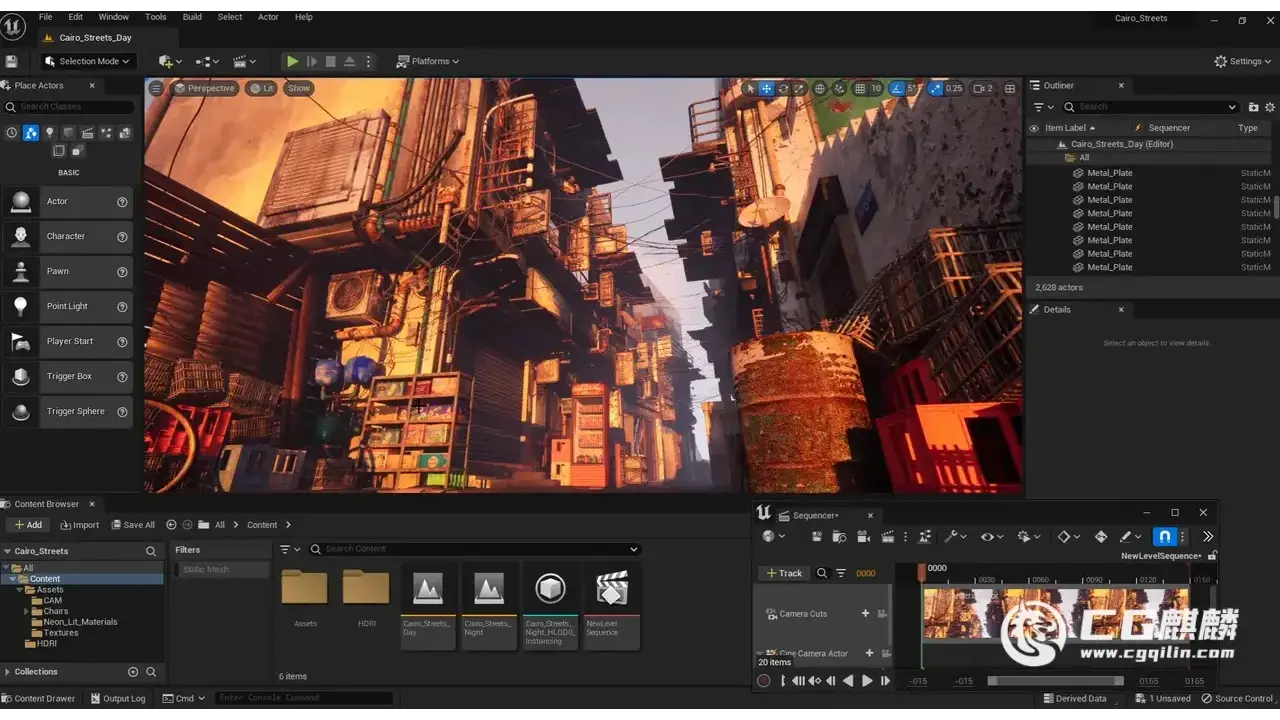Viewport: 1280px width, 720px height.
Task: Expand the Platforms dropdown menu
Action: click(428, 61)
